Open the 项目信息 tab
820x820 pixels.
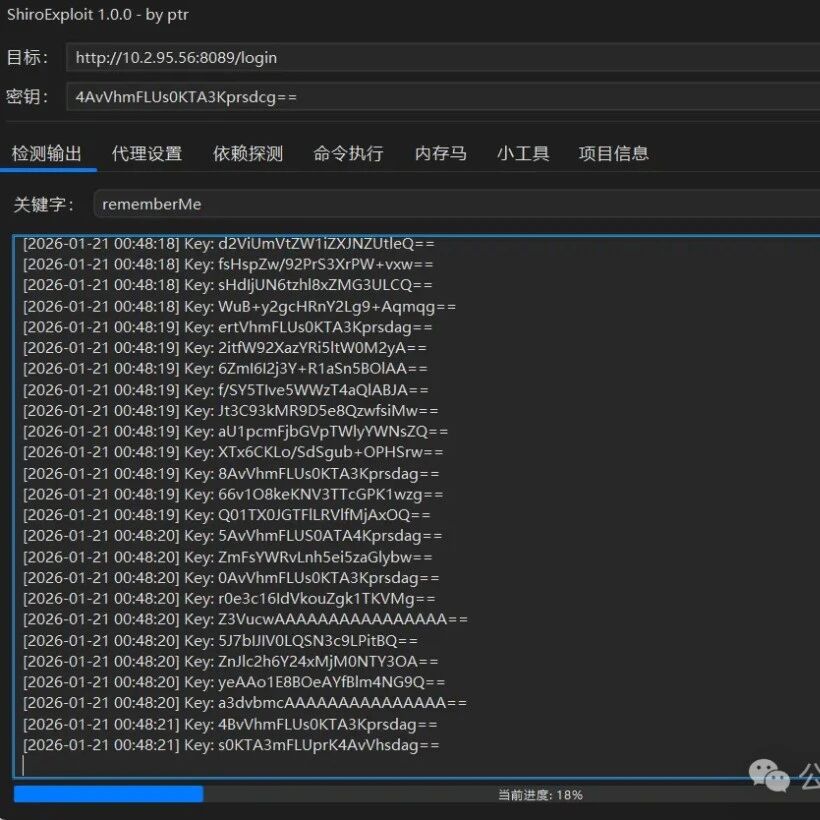pos(614,154)
